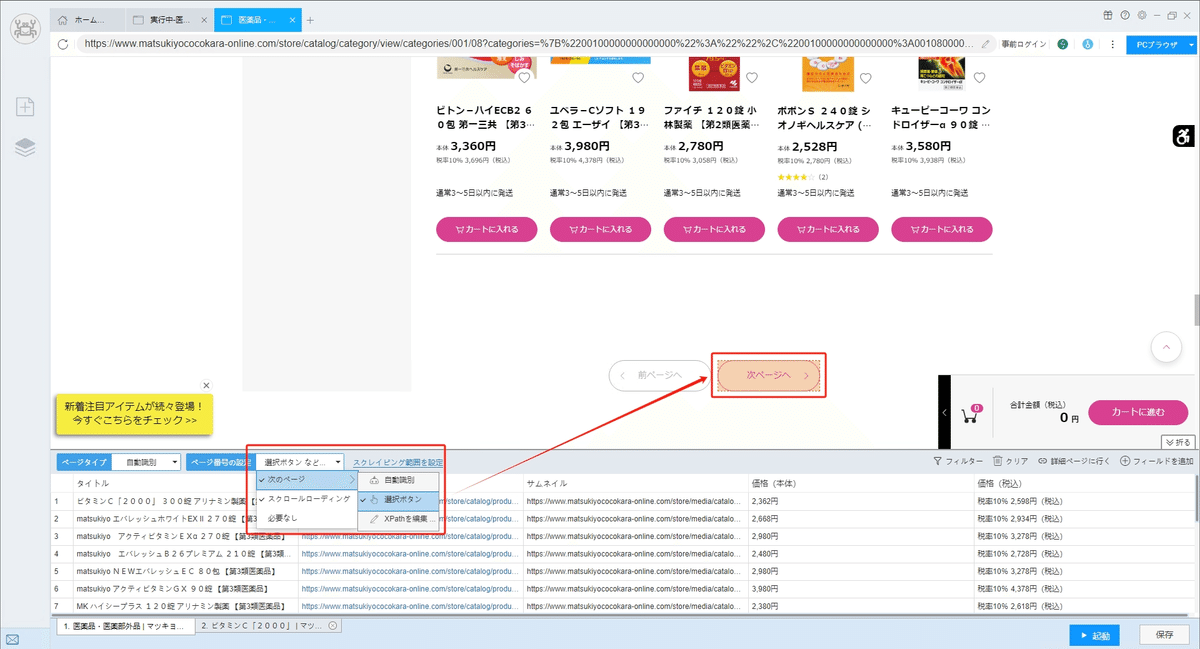Choose 自動識別 in the submenu
1200x649 pixels.
pyautogui.click(x=399, y=480)
